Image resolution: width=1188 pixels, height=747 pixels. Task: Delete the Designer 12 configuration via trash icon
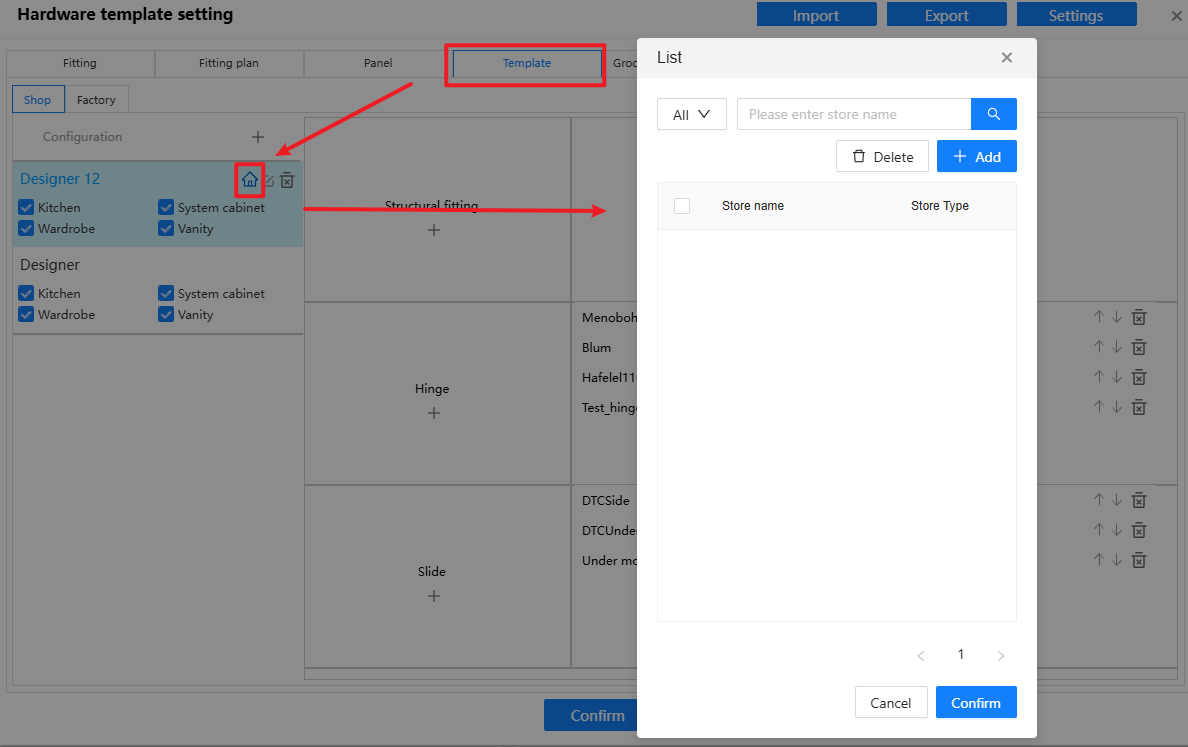click(x=287, y=180)
